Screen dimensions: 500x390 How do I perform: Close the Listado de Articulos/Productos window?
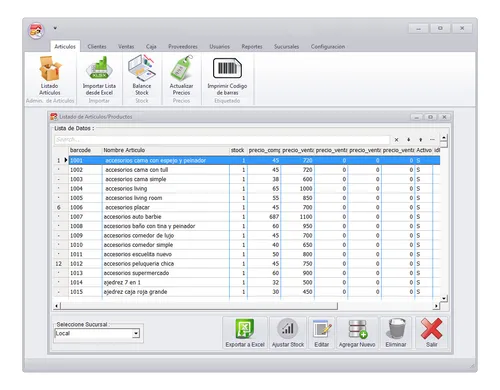[x=444, y=117]
